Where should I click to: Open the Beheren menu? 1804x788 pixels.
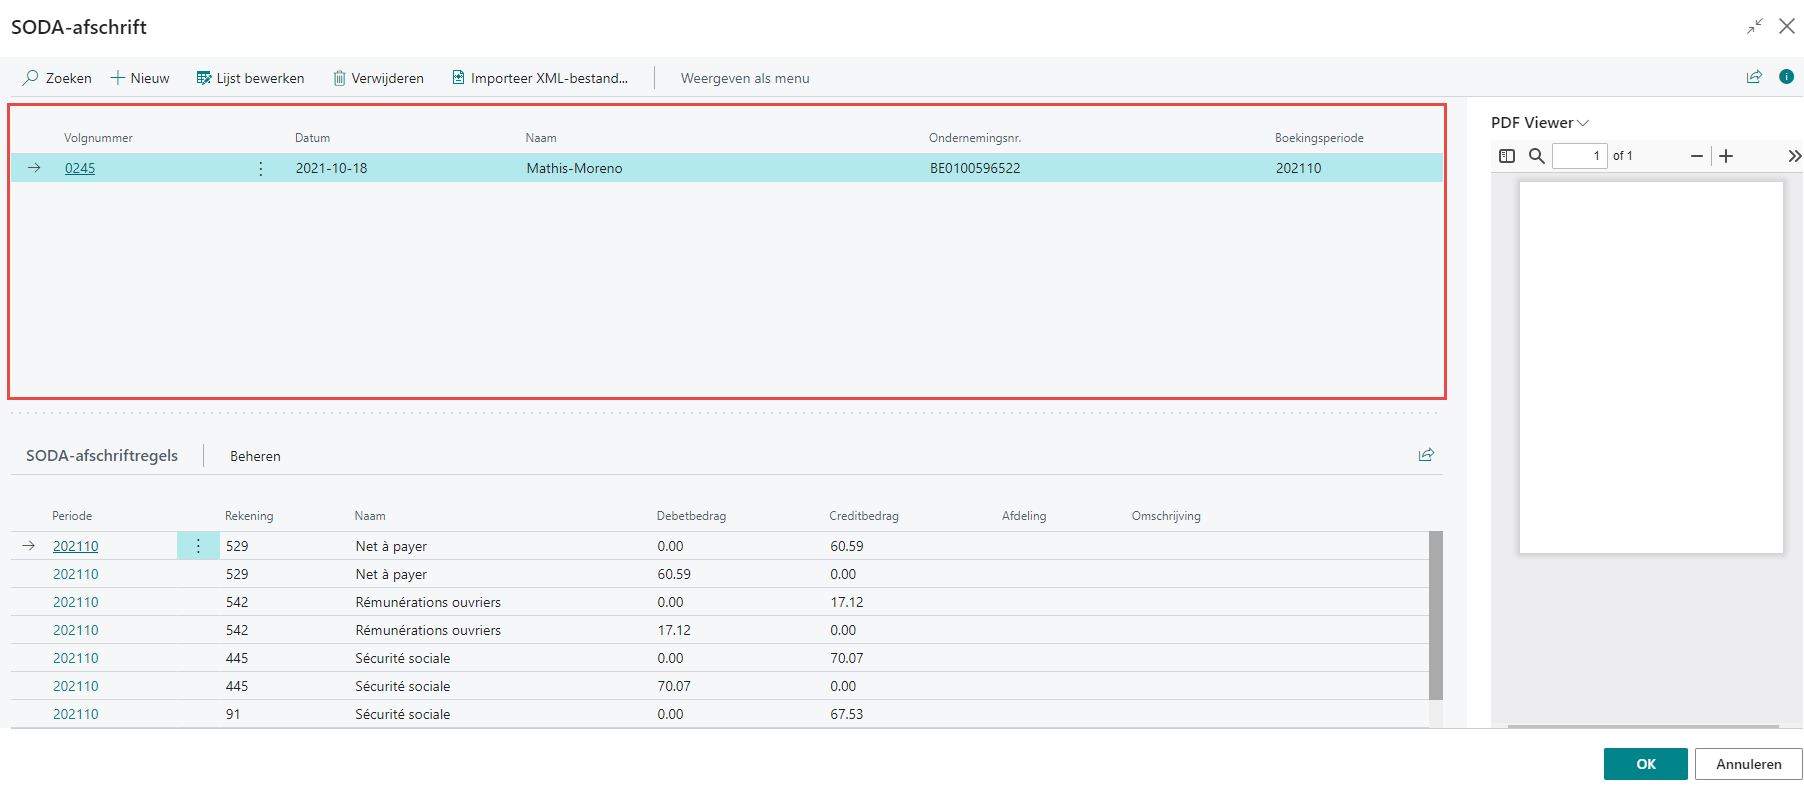click(x=255, y=456)
